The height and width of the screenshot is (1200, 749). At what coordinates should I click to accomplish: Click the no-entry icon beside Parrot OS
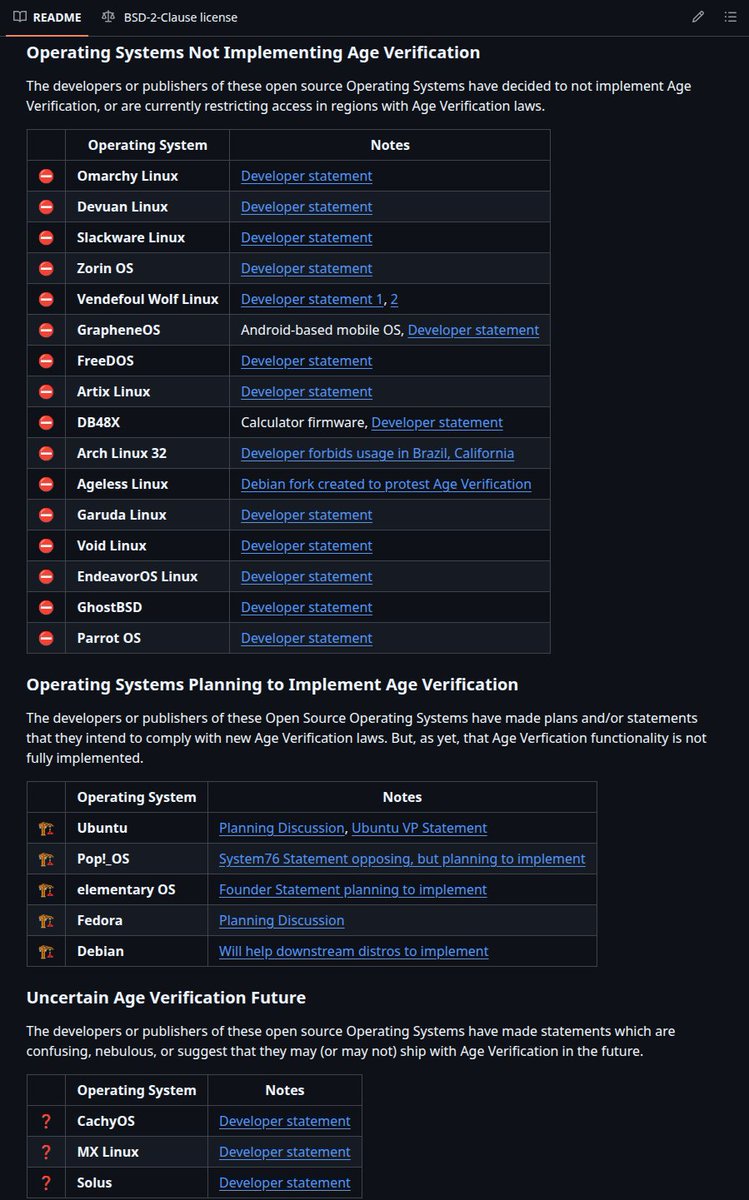46,638
